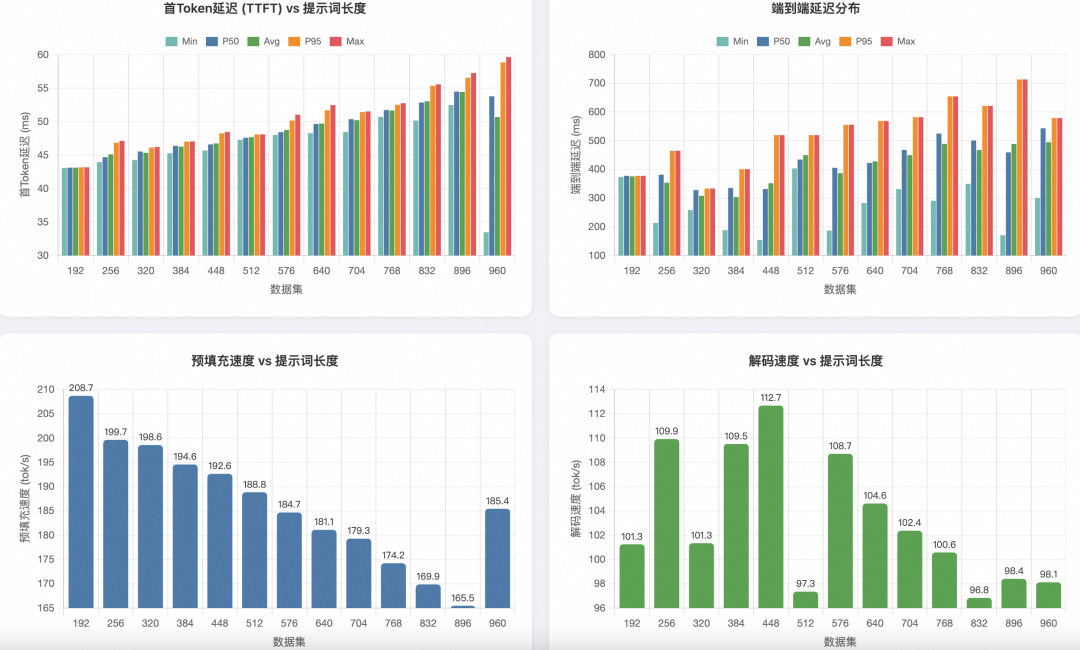This screenshot has height=650, width=1080.
Task: Click the 181.1 value label
Action: tap(324, 522)
